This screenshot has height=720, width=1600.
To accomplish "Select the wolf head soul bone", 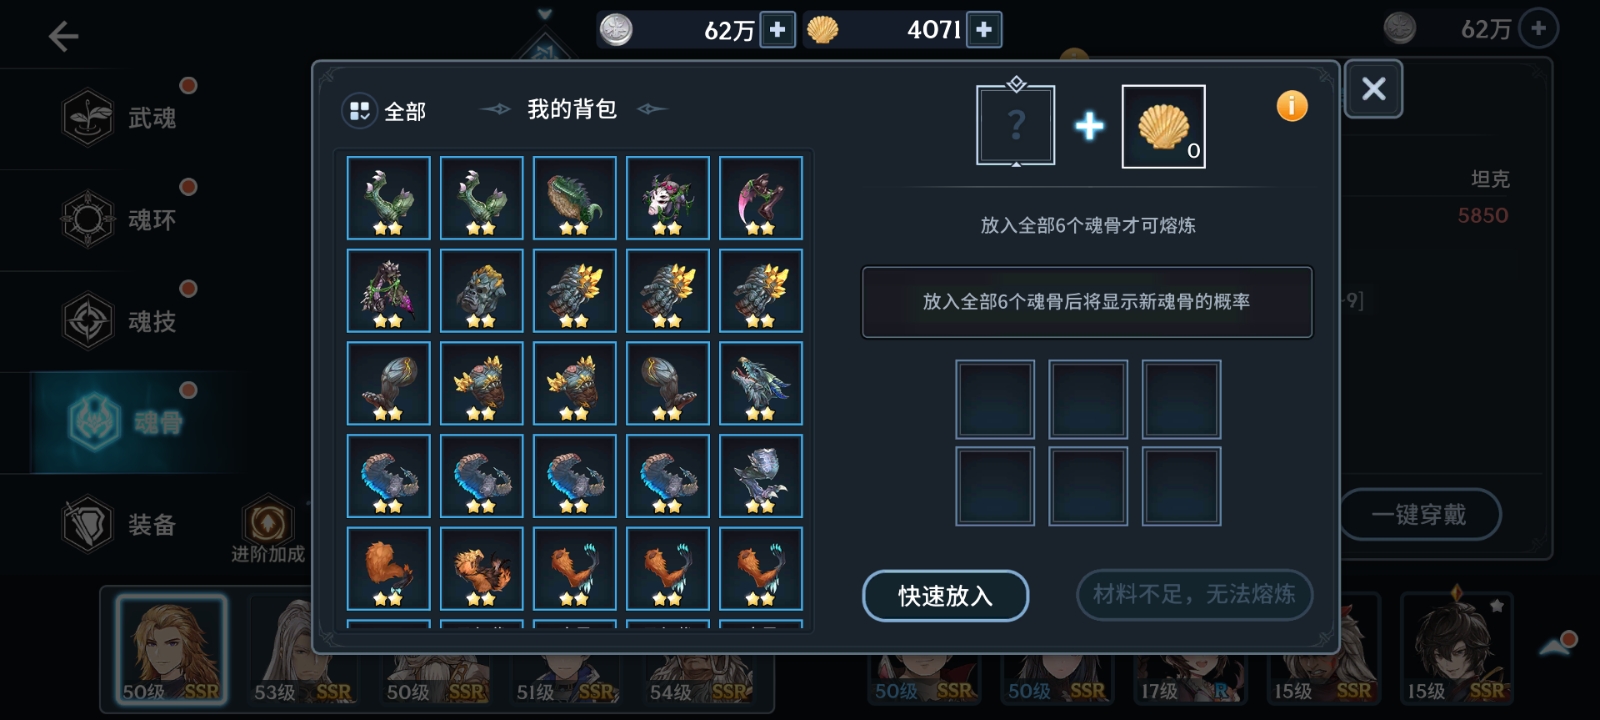I will [761, 384].
